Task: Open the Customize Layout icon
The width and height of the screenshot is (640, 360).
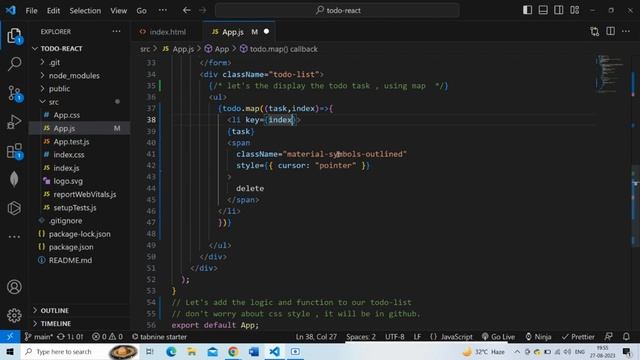Action: [575, 10]
